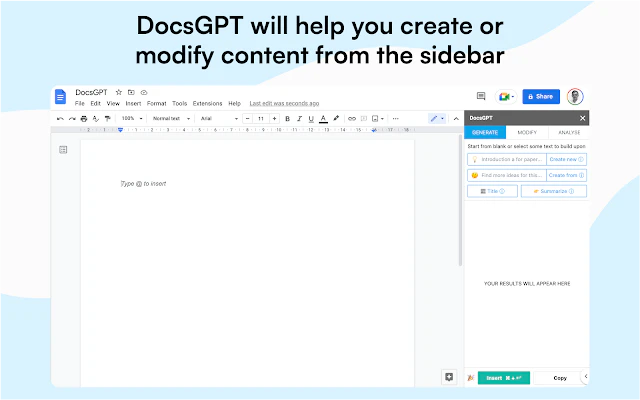
Task: Click the Google Docs home icon
Action: coord(60,97)
